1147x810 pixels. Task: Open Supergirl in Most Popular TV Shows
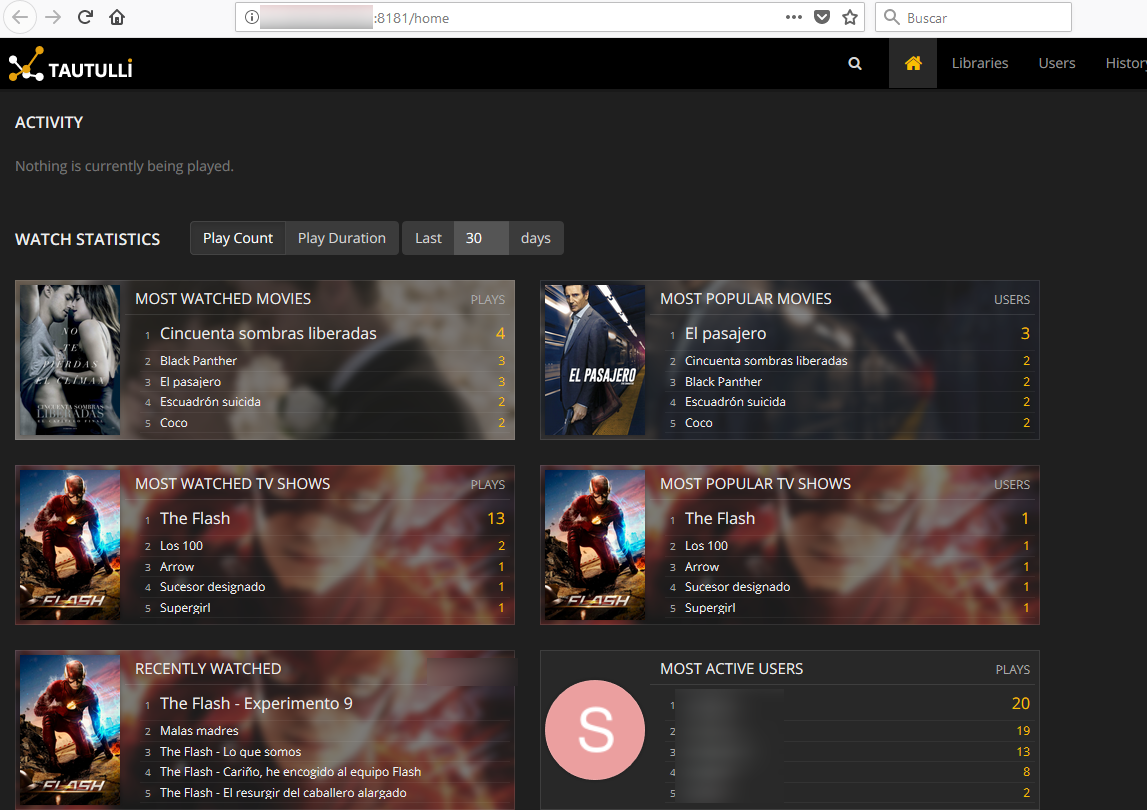710,608
